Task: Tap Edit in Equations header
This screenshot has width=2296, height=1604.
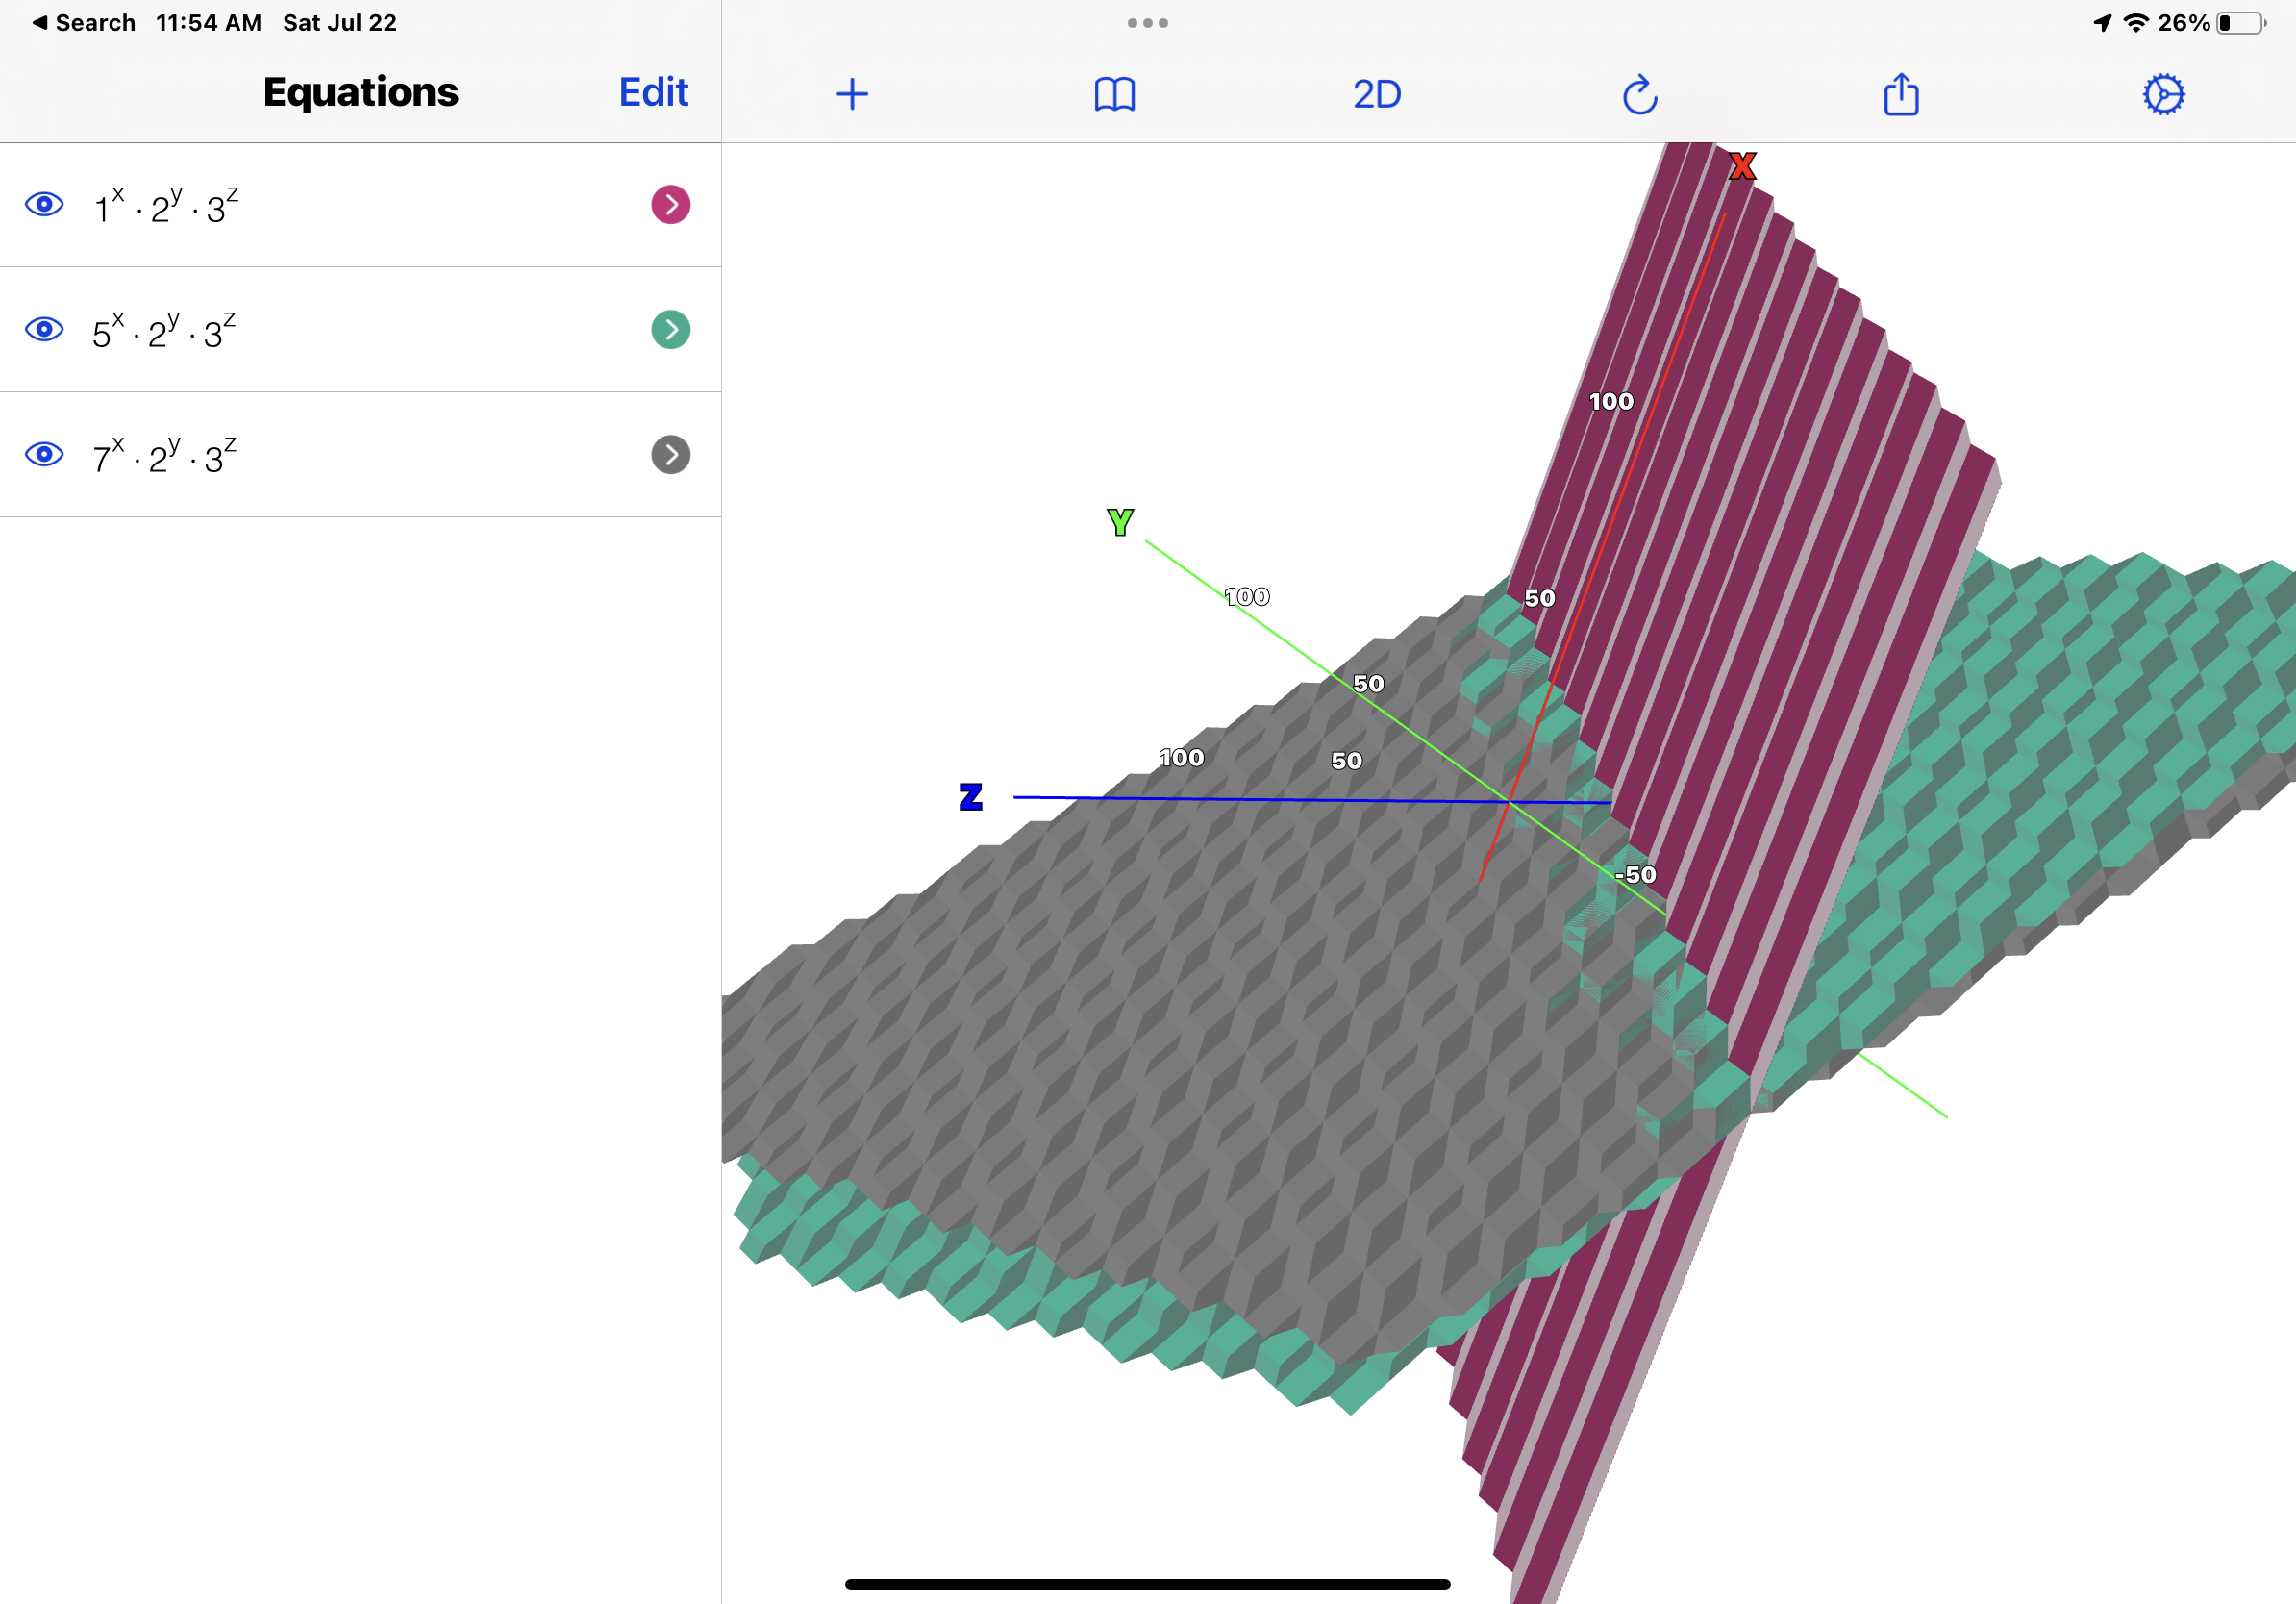Action: point(653,93)
